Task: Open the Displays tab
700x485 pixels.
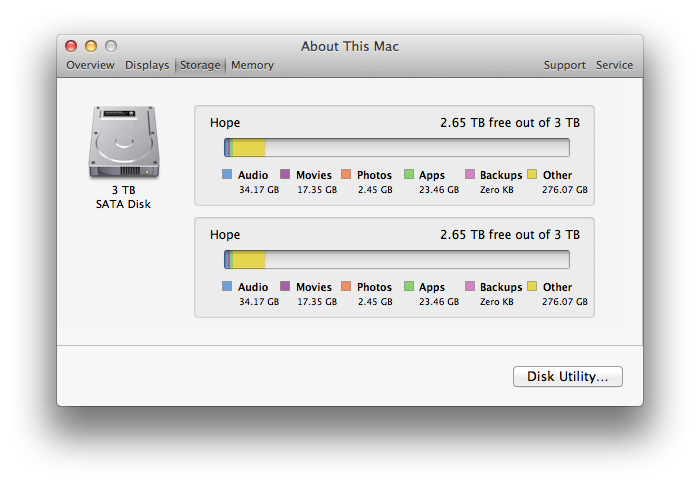Action: (x=147, y=65)
